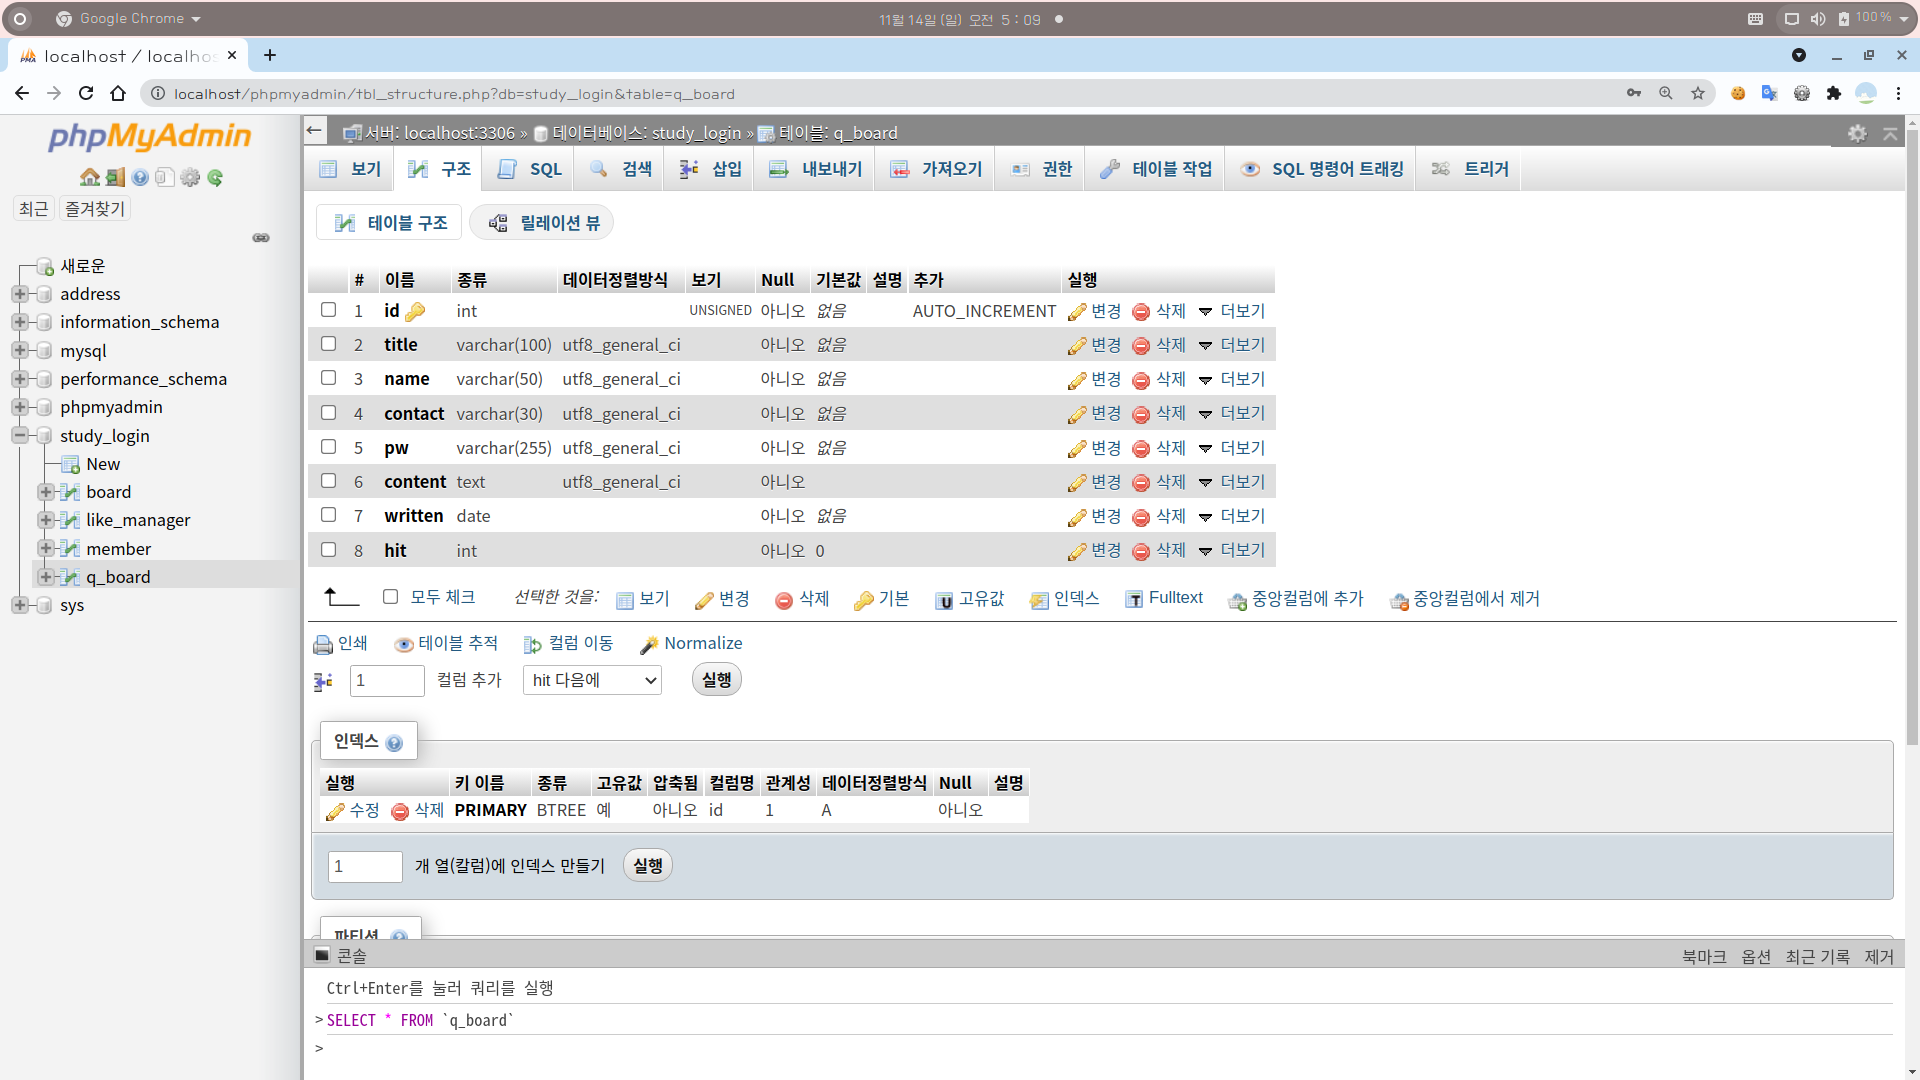Open the 'hit 다음에' column position dropdown
Screen dimensions: 1920x1080
click(592, 680)
